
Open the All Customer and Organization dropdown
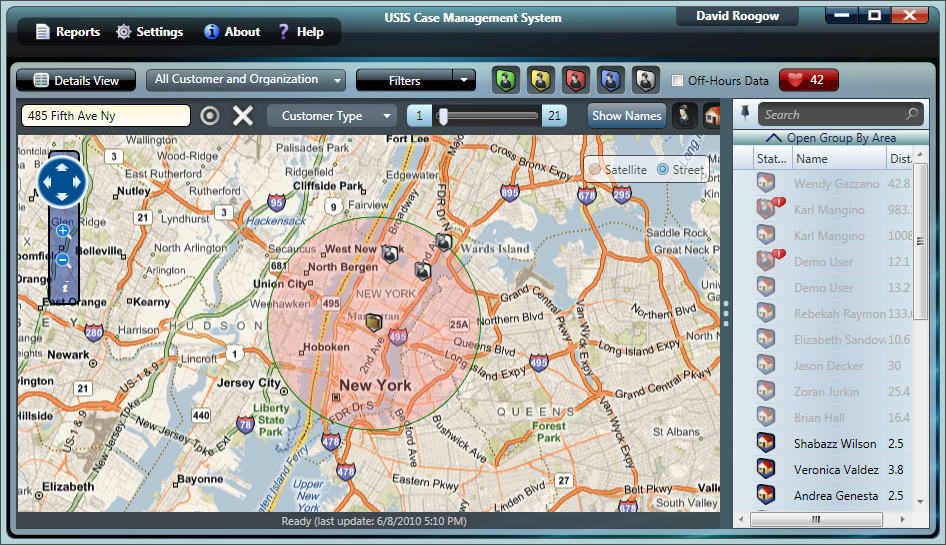[246, 80]
